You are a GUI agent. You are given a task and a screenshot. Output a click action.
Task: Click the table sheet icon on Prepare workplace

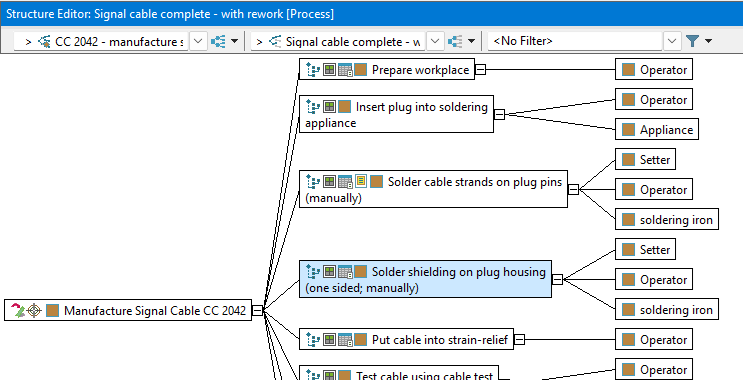pyautogui.click(x=345, y=70)
